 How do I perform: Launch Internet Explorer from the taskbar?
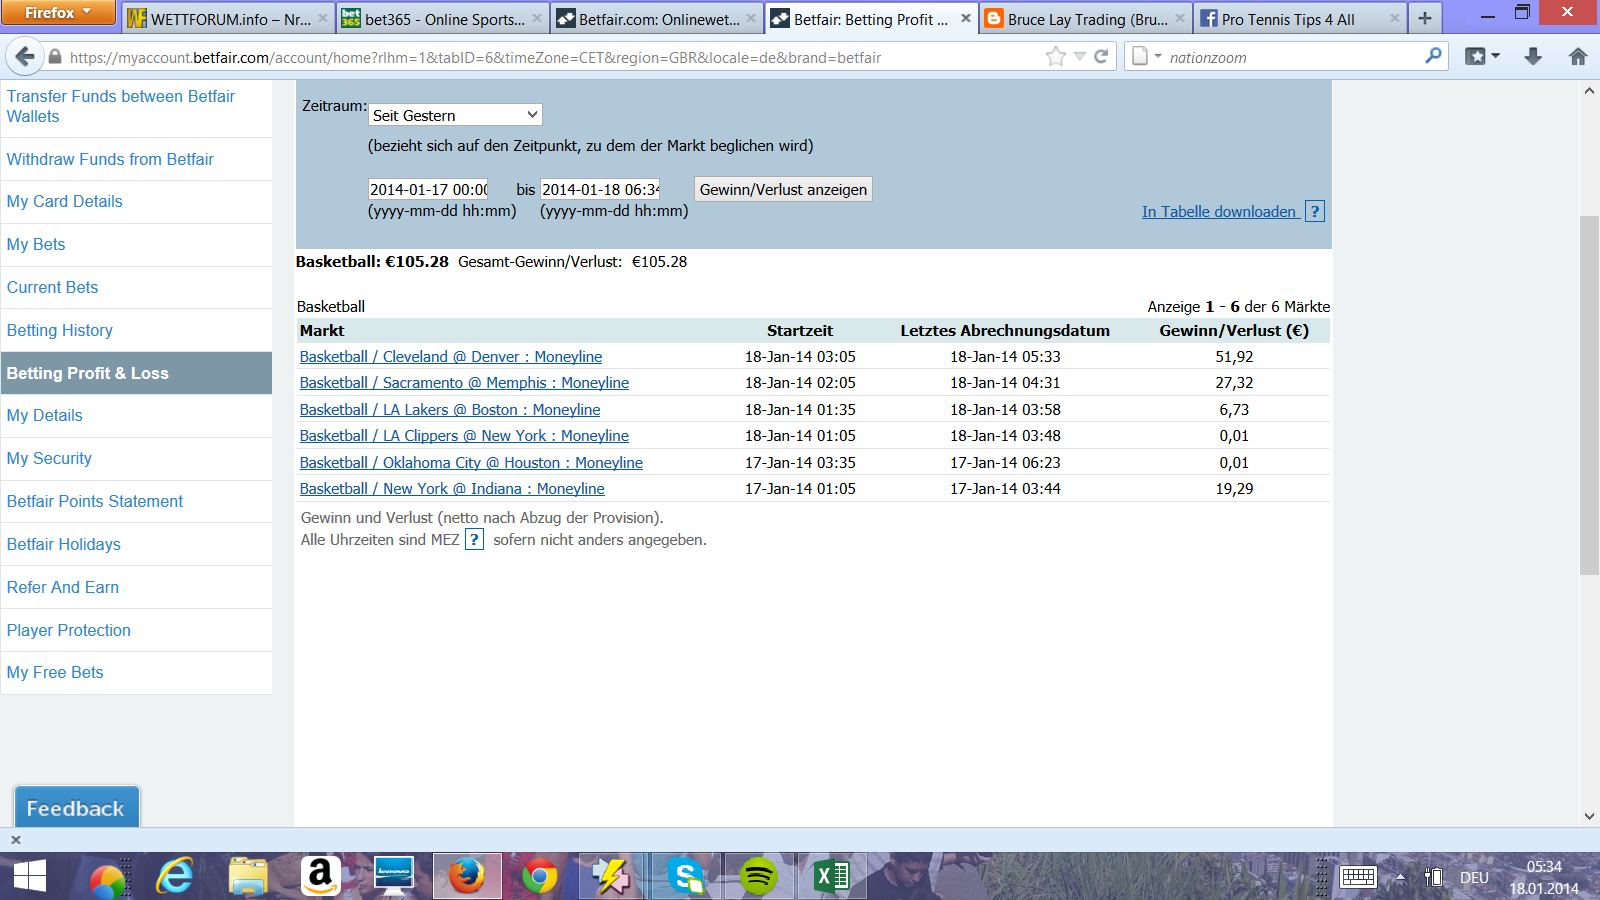coord(175,877)
